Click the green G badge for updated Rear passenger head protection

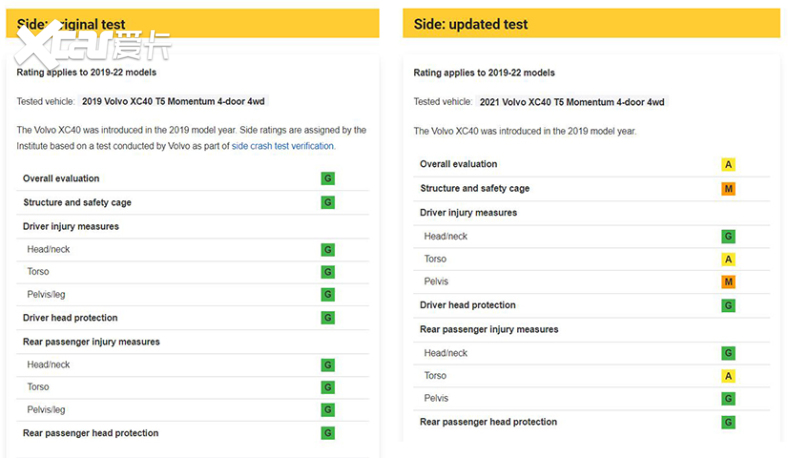[x=728, y=422]
